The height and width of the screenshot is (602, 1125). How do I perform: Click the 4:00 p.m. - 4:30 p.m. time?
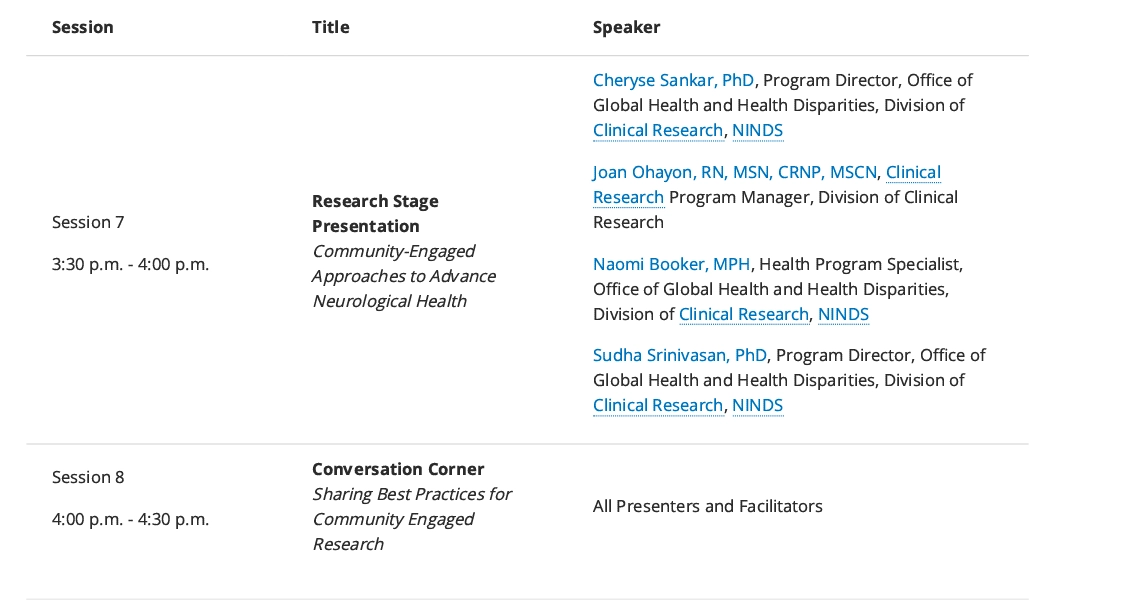[x=130, y=519]
